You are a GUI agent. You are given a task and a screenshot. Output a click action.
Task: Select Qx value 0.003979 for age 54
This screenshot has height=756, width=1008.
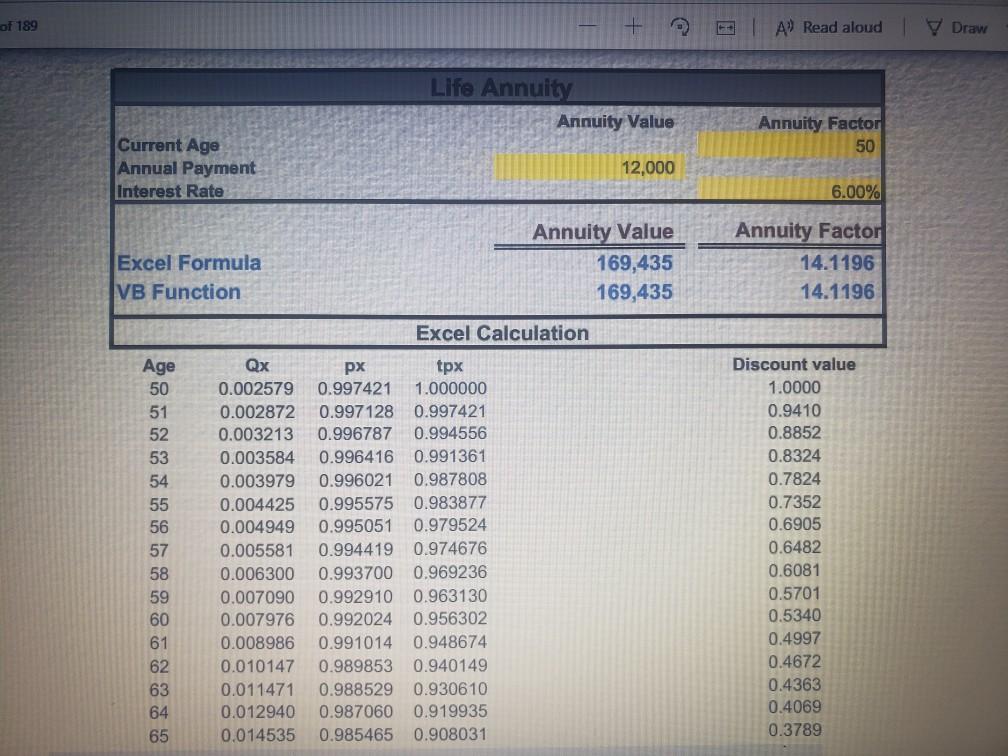click(257, 481)
